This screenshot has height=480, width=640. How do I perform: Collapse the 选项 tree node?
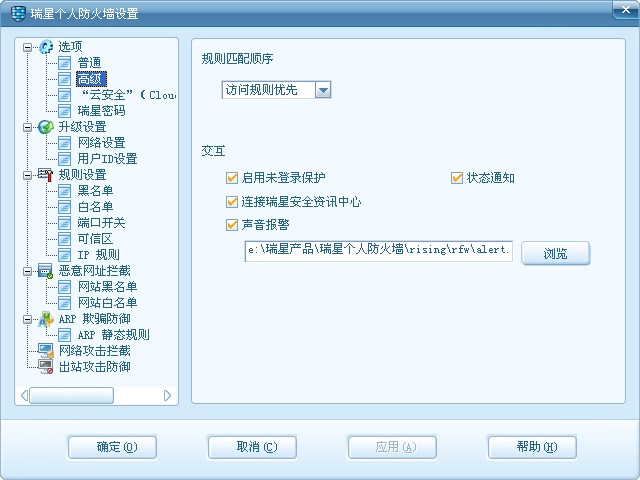27,47
